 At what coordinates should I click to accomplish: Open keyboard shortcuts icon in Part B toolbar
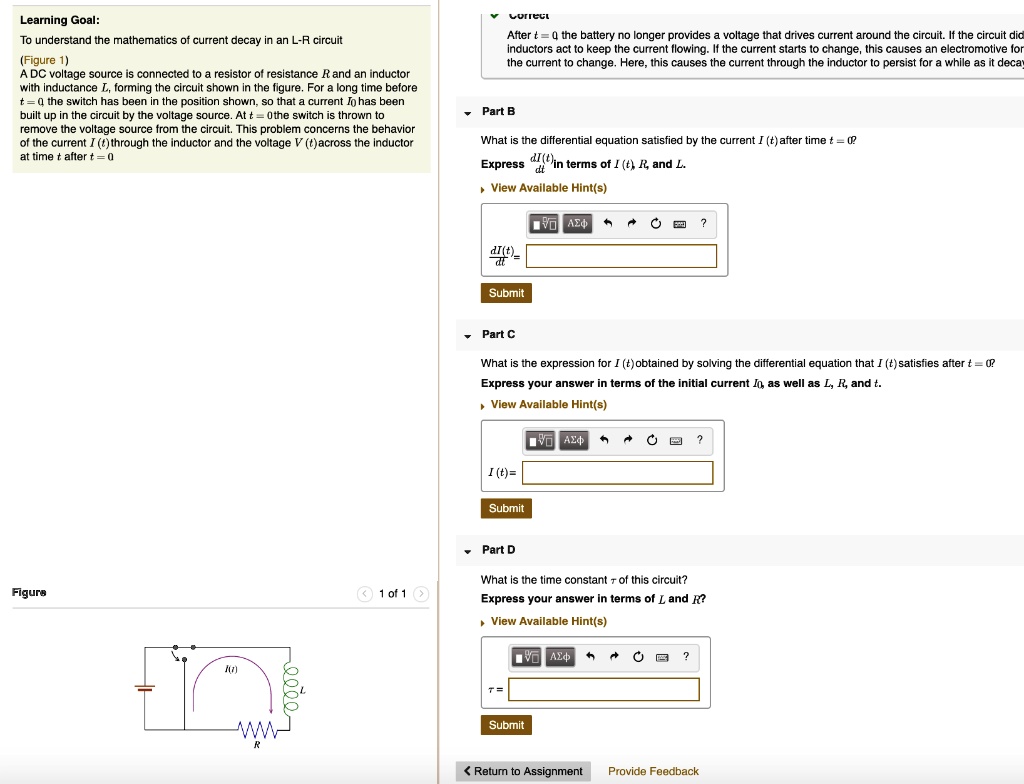pos(679,224)
